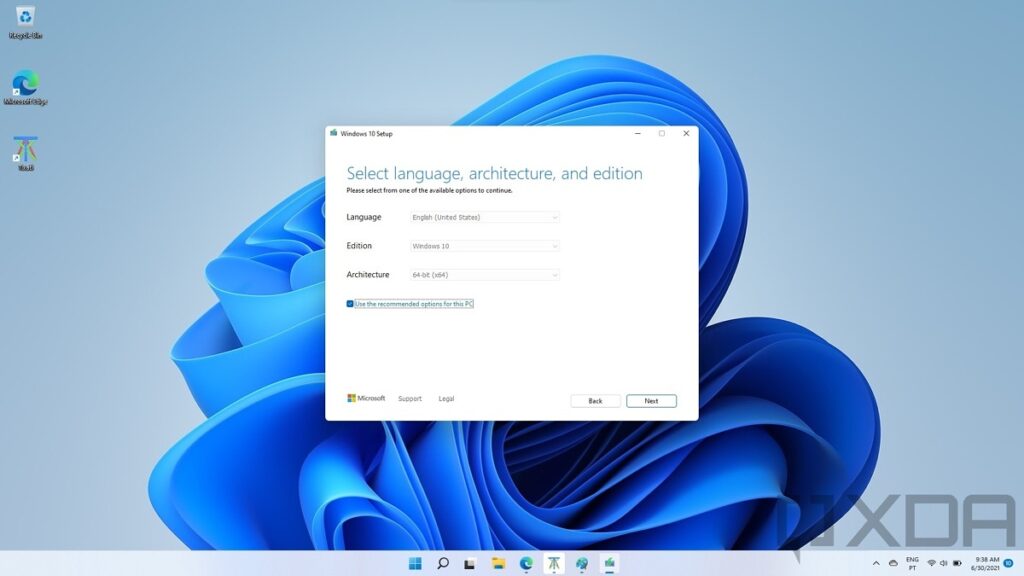
Task: Open the Support link
Action: point(410,399)
